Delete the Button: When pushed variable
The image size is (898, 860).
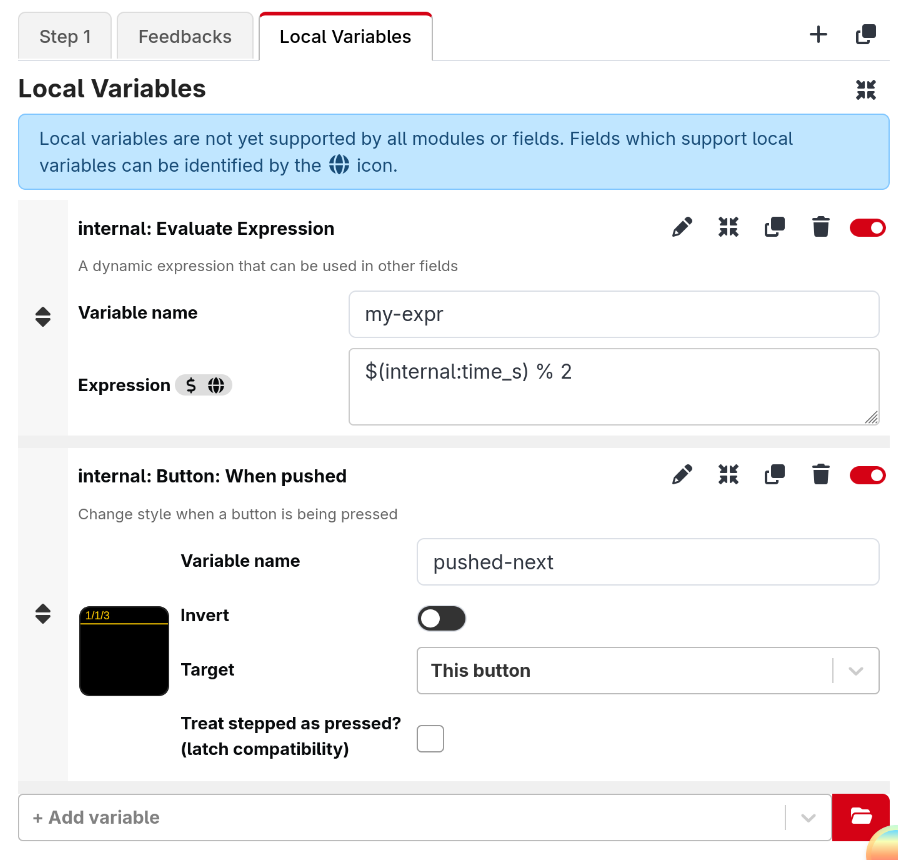[820, 475]
